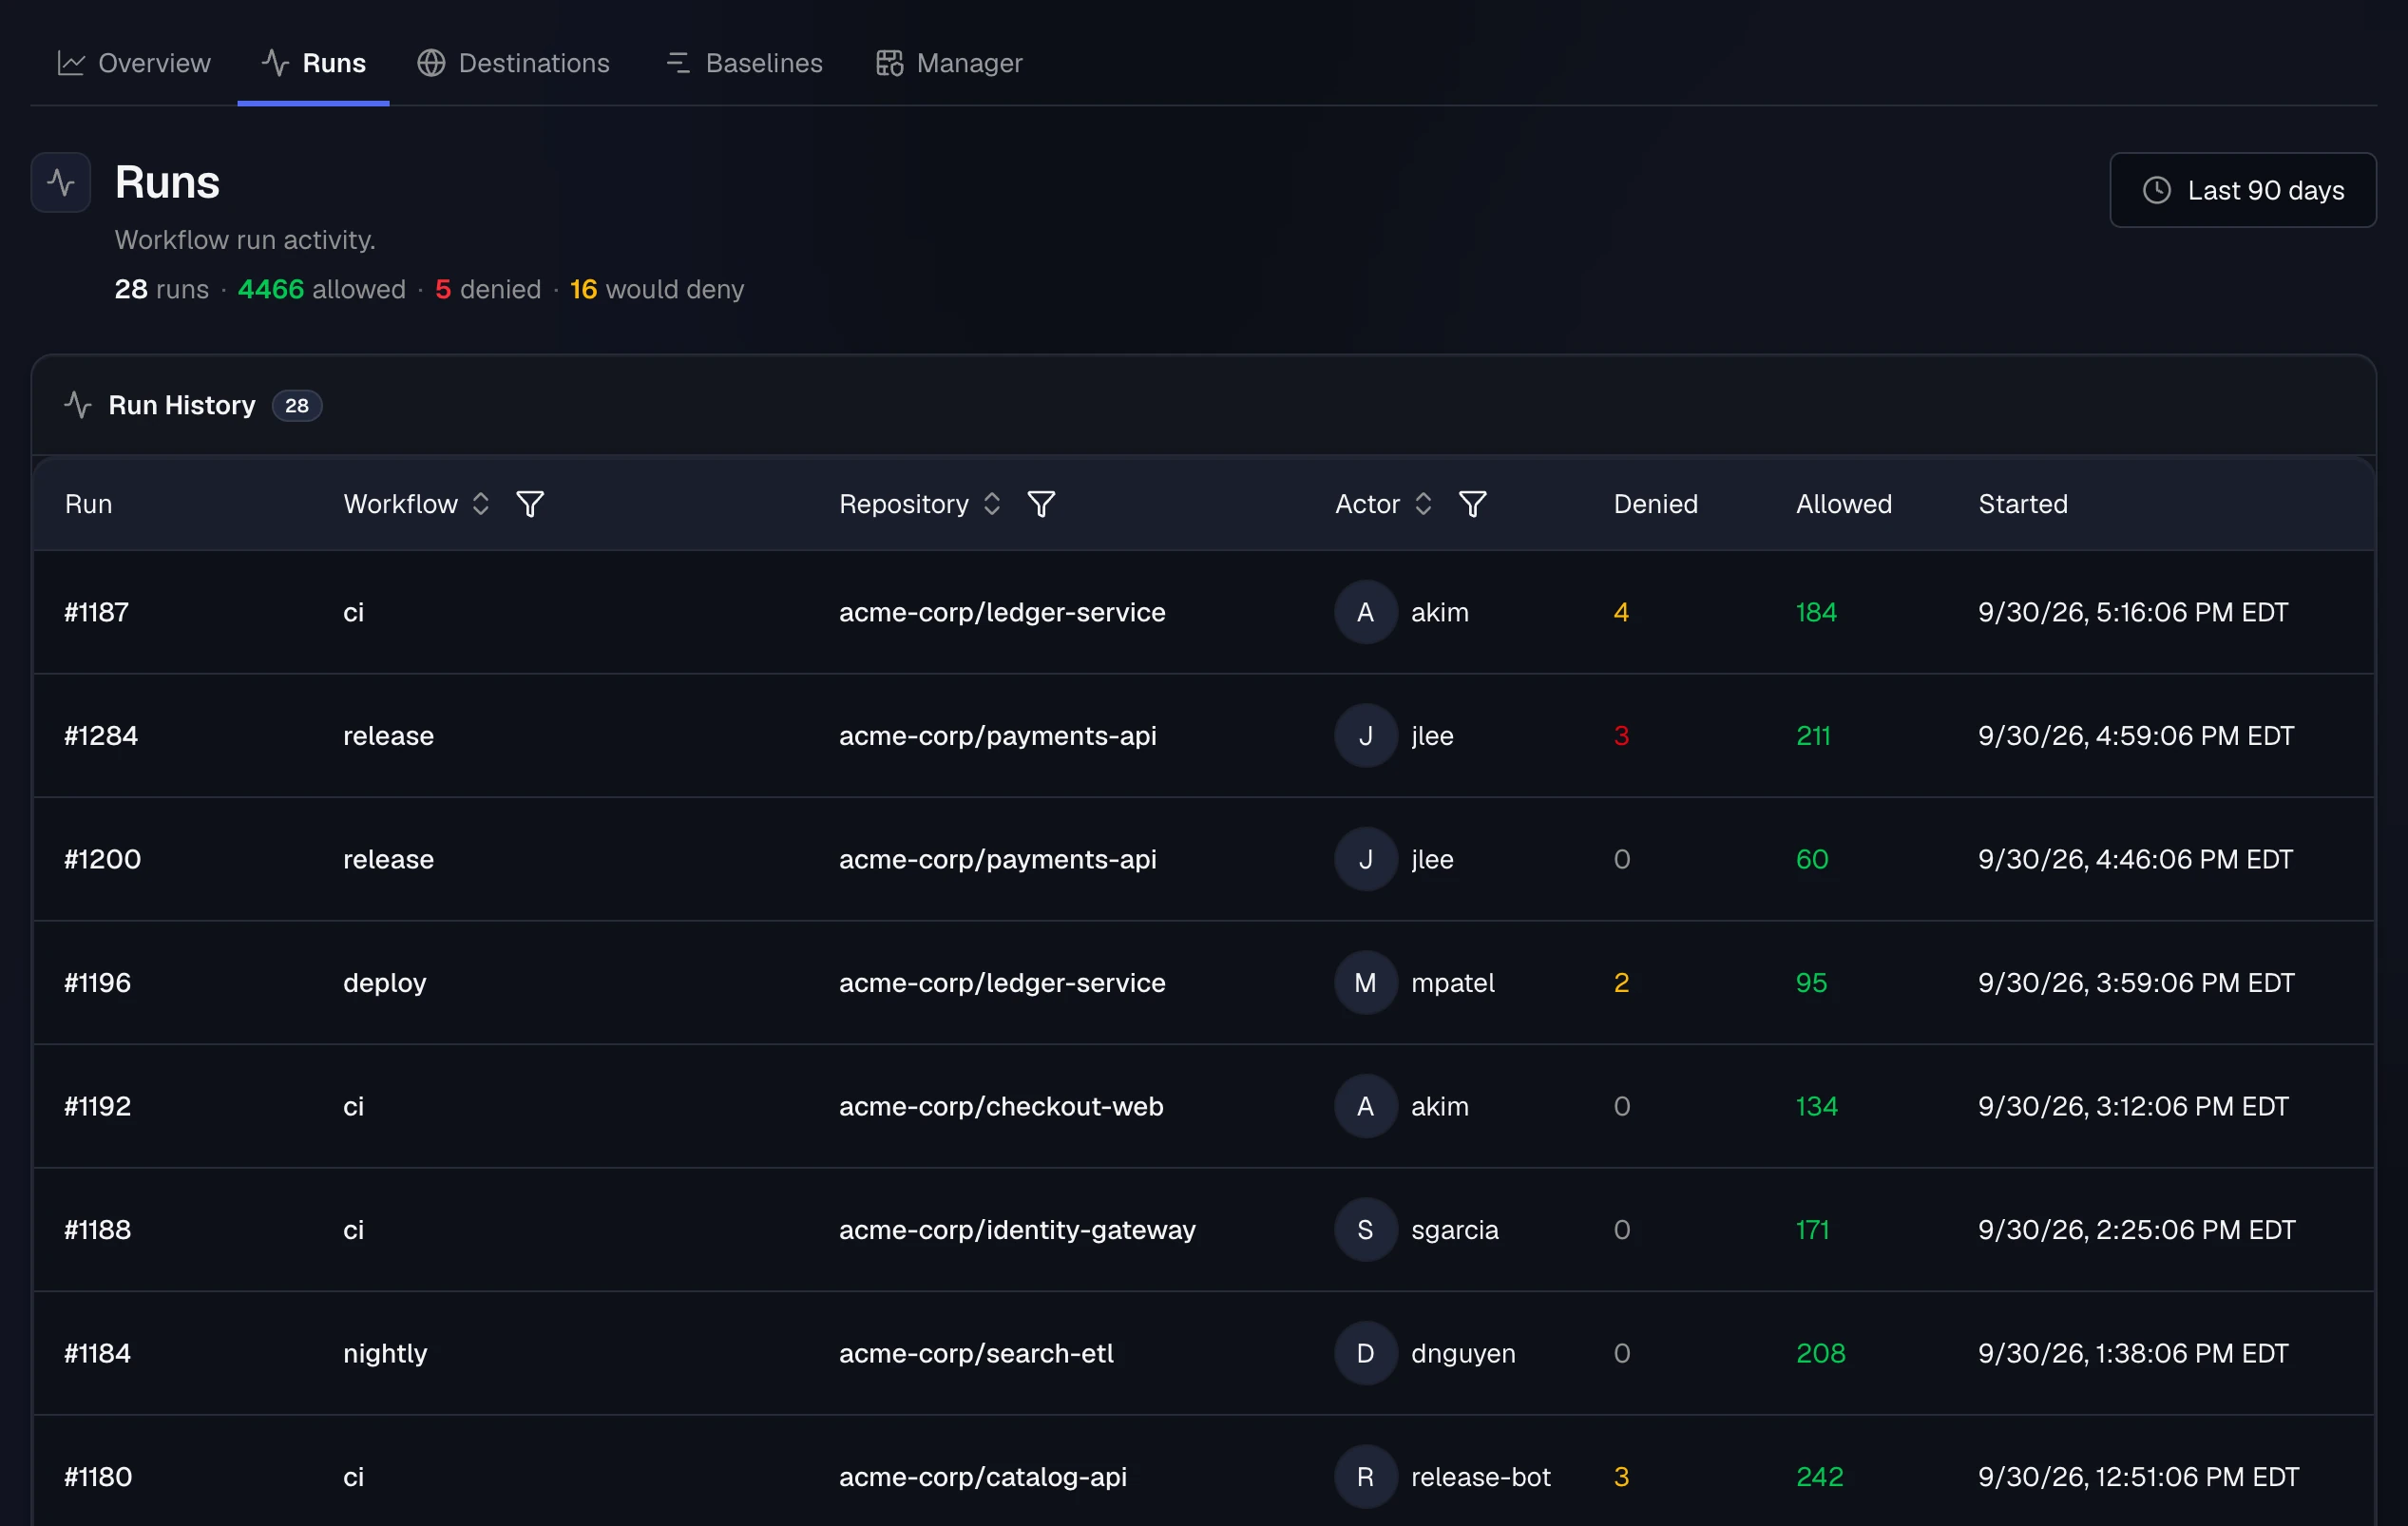
Task: Click sgarcia avatar in run #1188 row
Action: click(1365, 1230)
